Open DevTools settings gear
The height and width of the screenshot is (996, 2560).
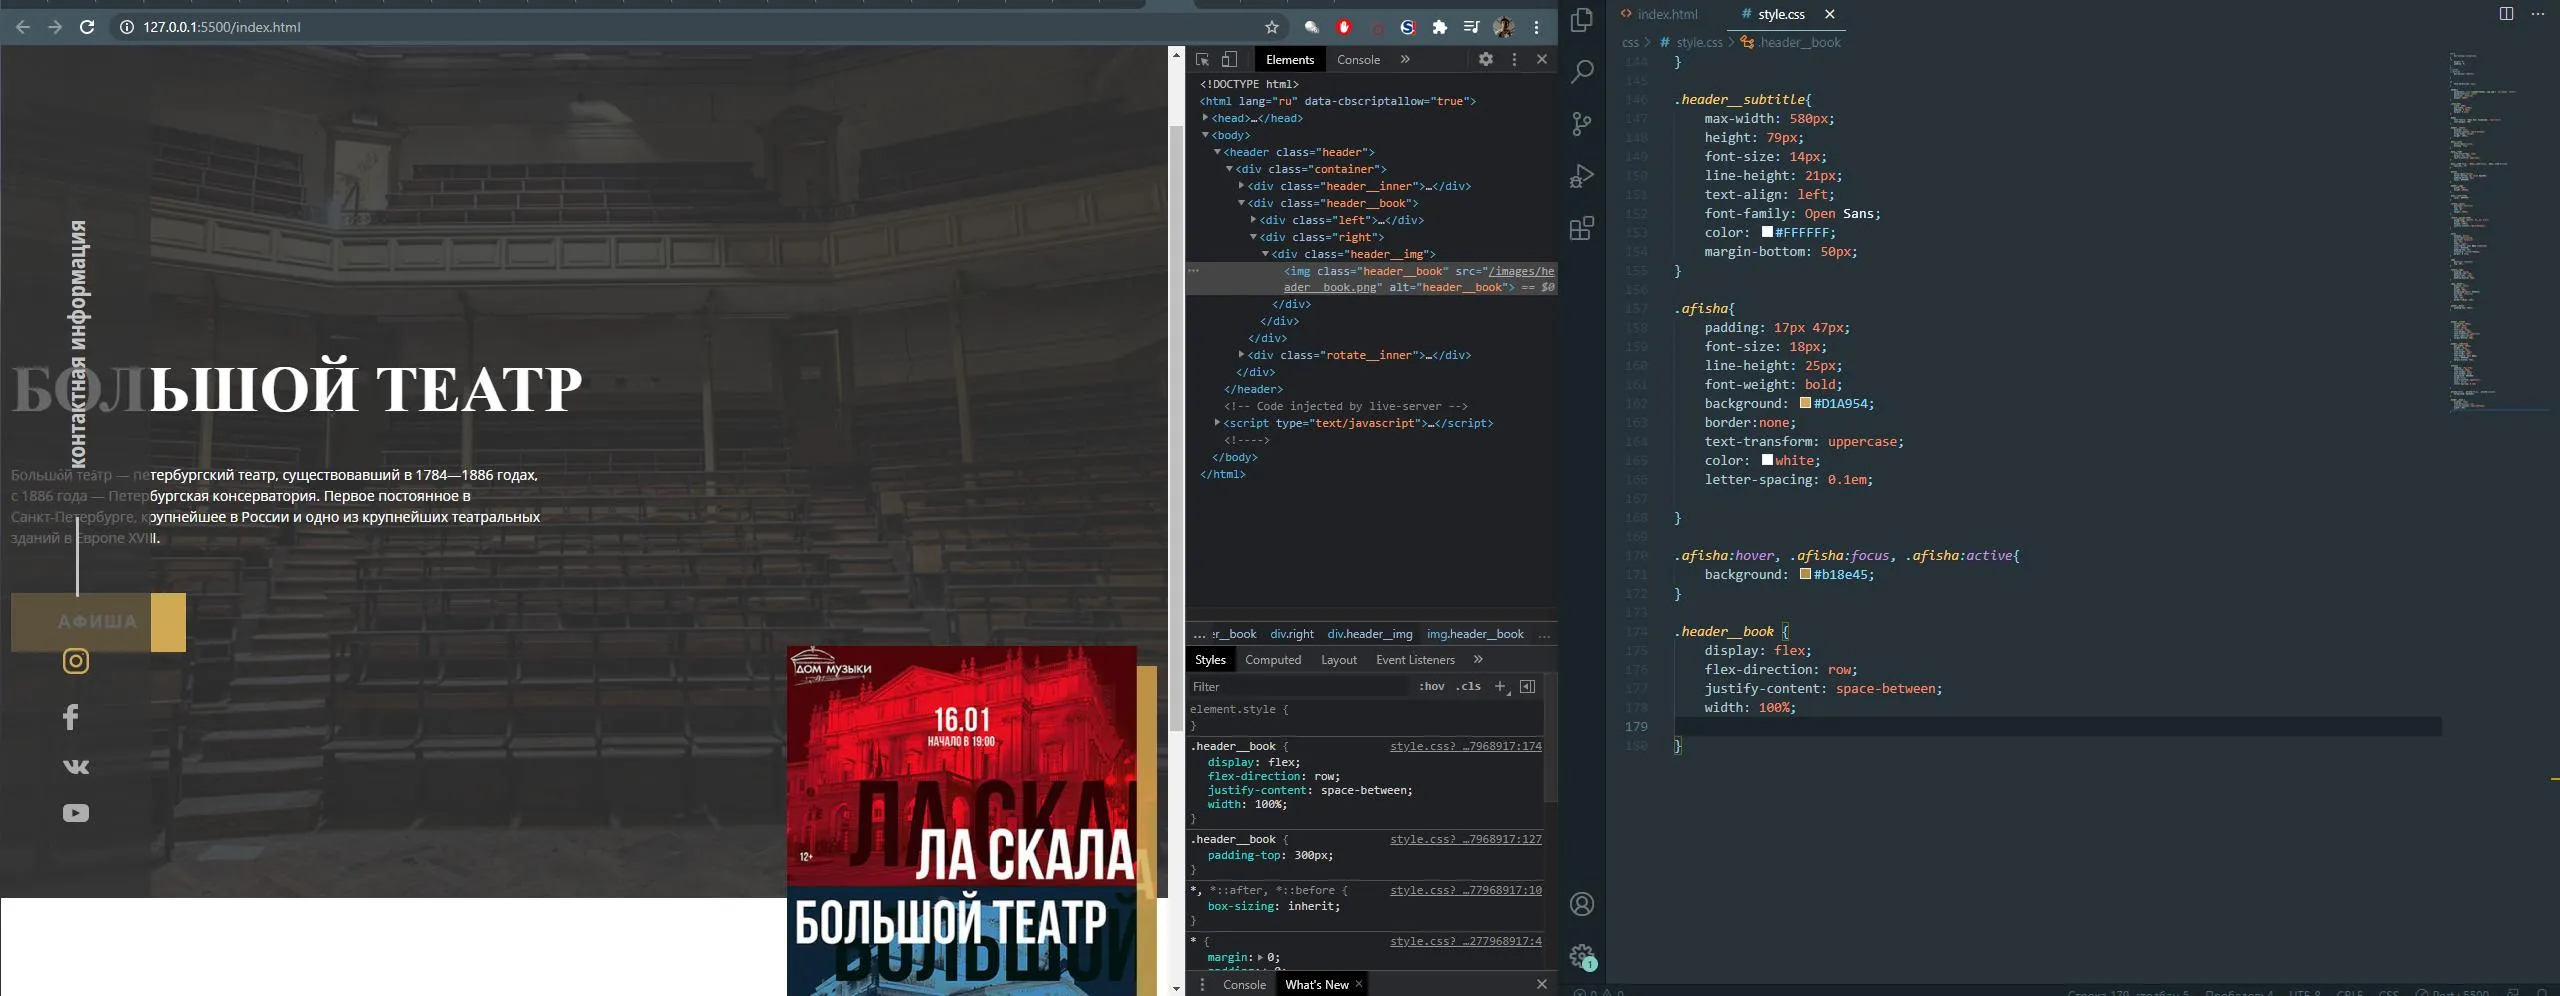coord(1486,59)
